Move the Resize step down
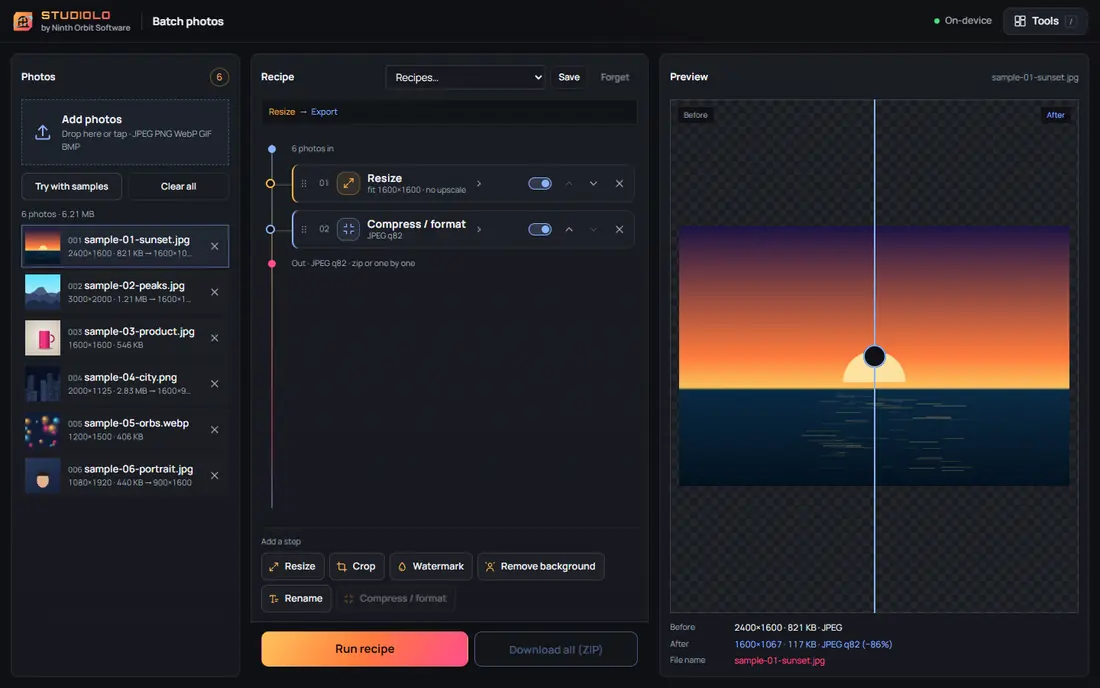1100x688 pixels. click(593, 184)
